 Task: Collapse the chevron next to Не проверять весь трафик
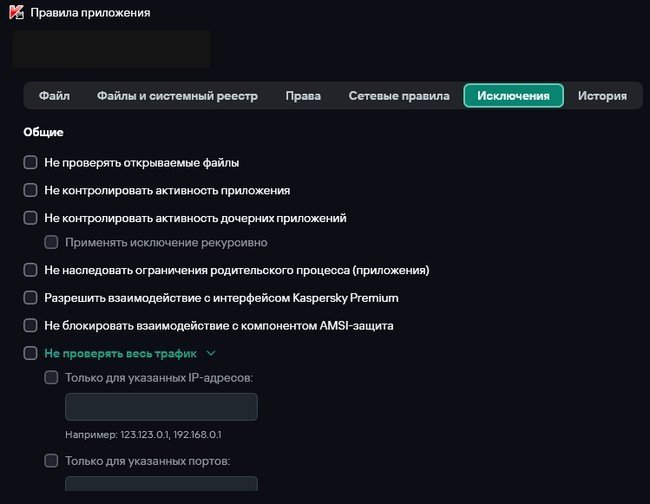point(211,353)
